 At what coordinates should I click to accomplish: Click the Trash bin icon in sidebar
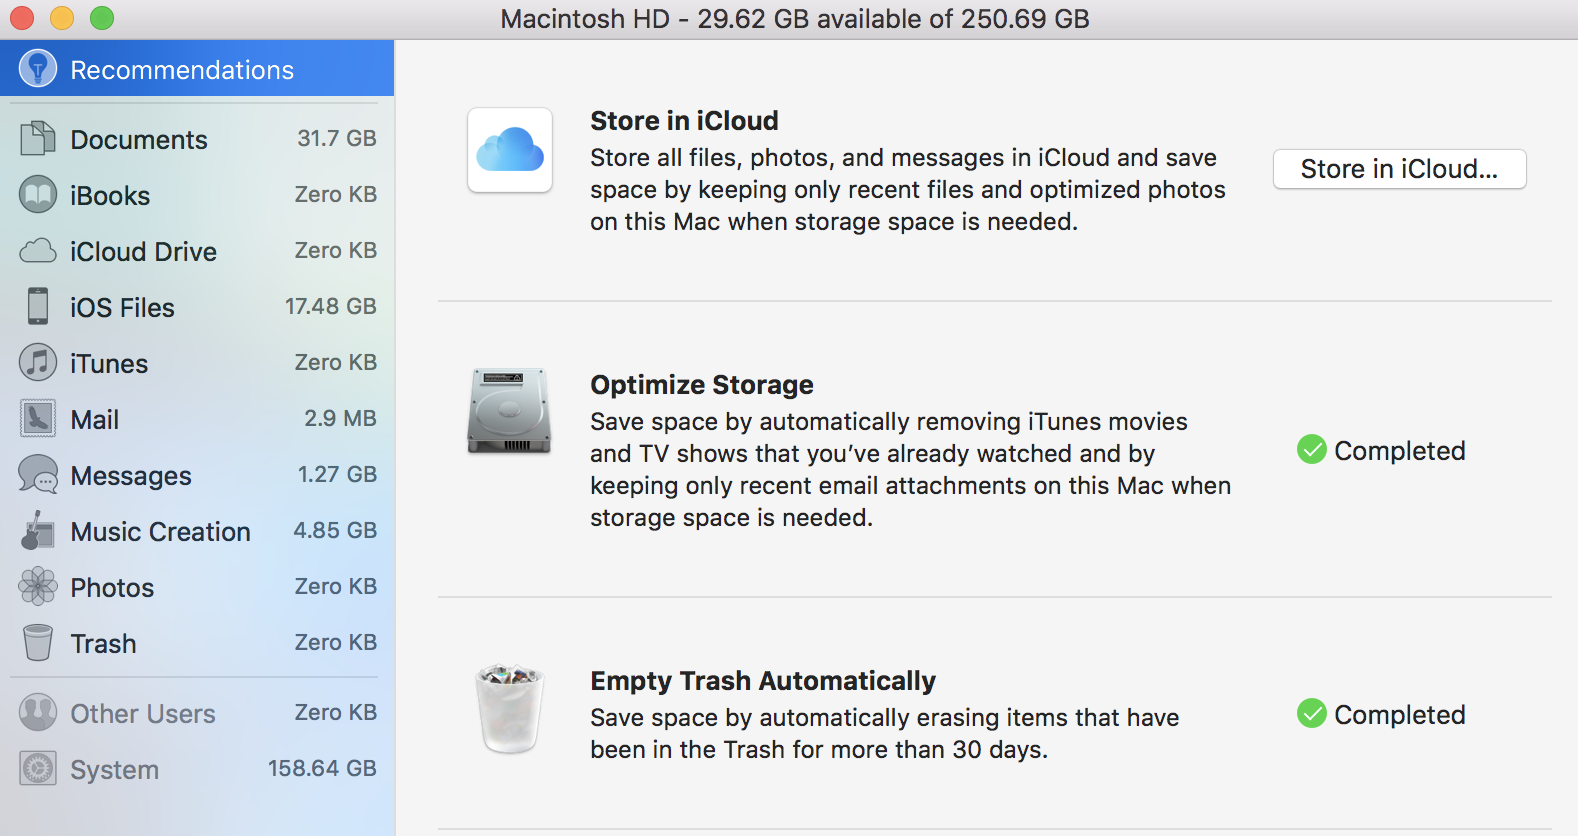point(38,642)
